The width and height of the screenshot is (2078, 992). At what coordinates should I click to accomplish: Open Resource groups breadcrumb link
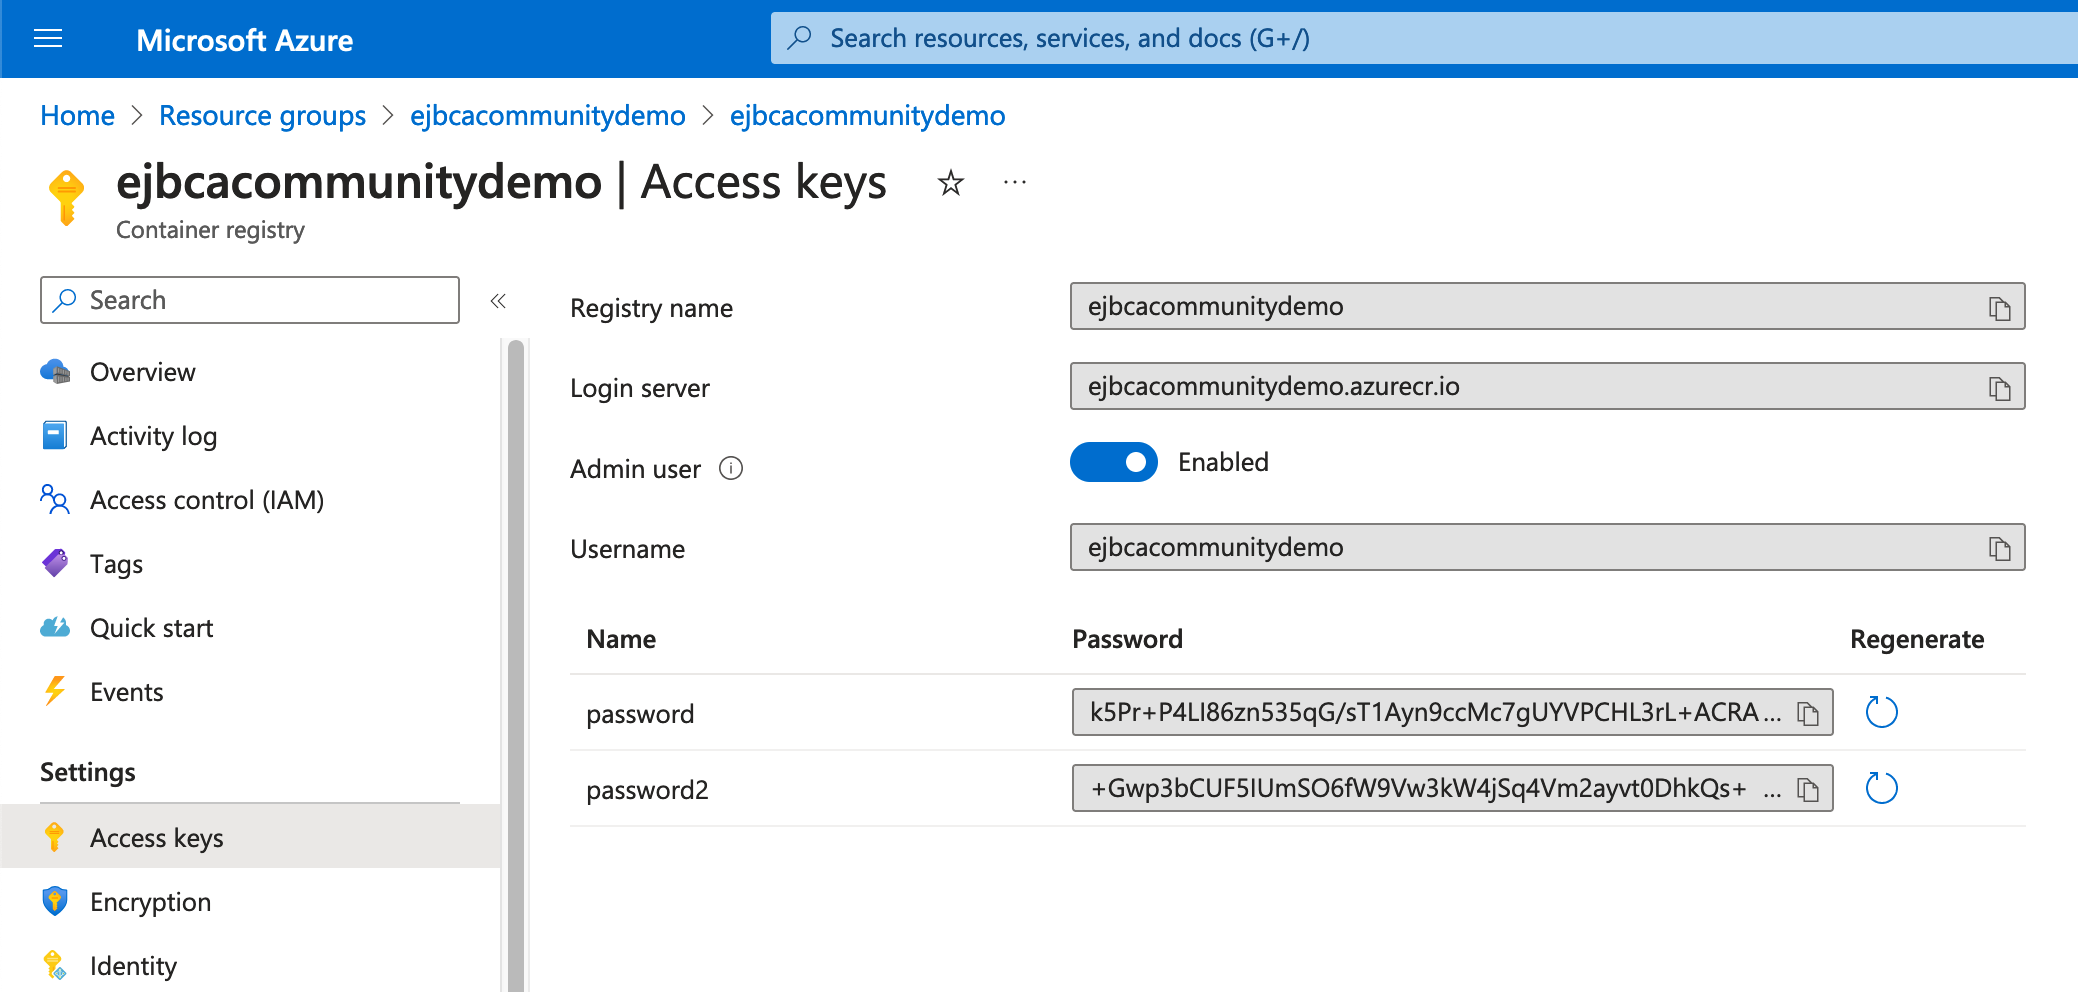[x=262, y=115]
